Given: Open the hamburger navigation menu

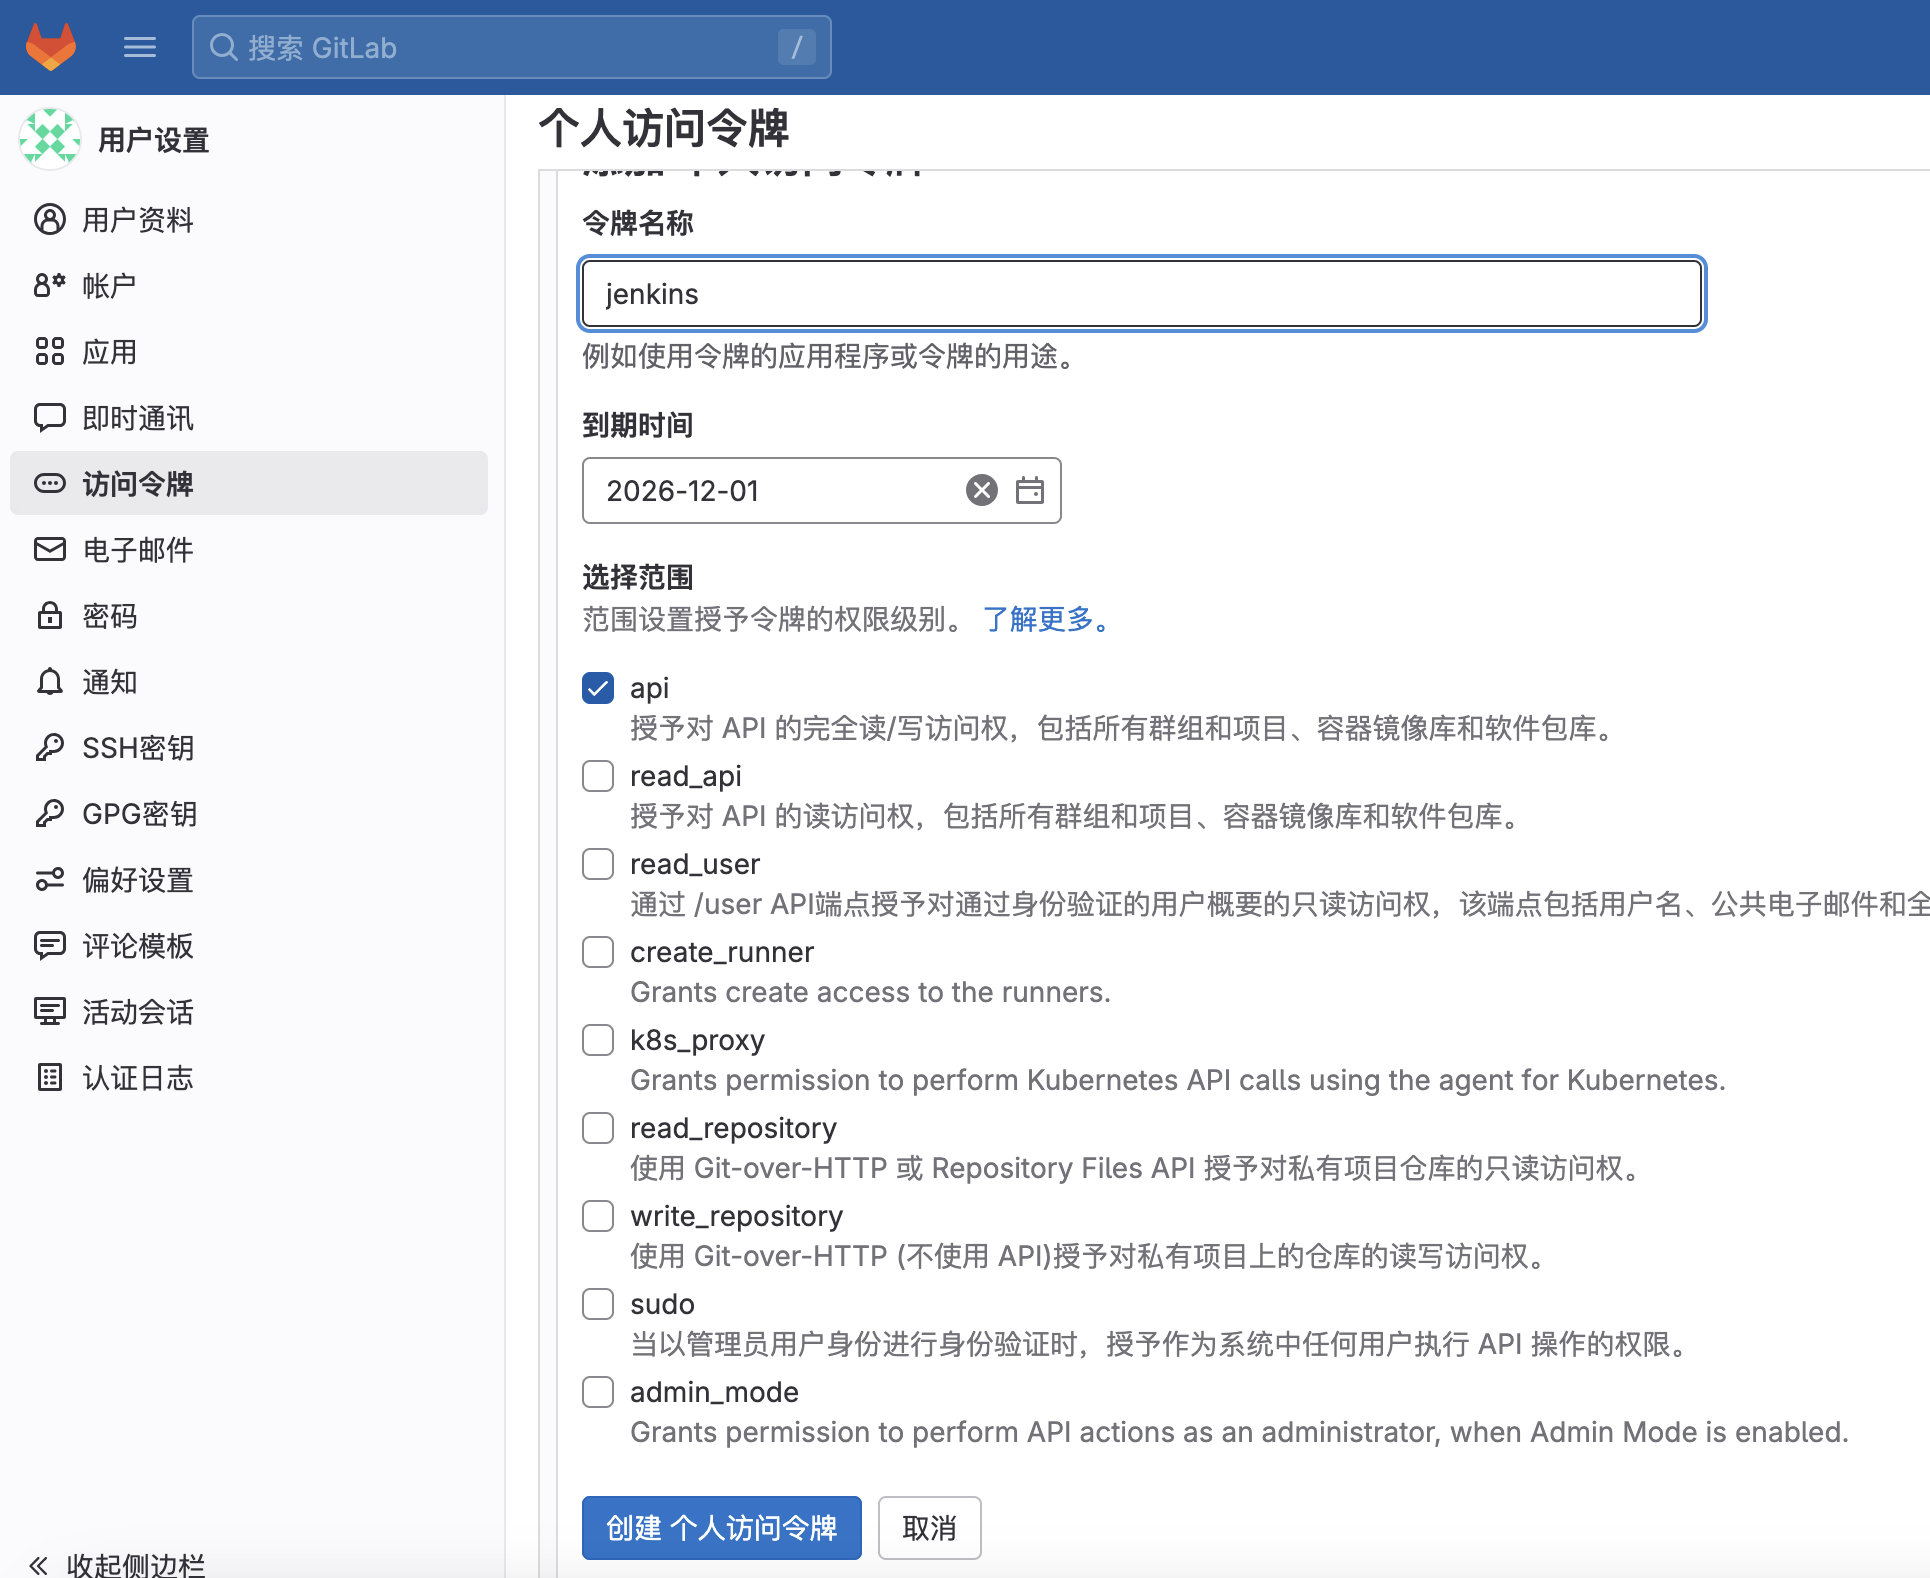Looking at the screenshot, I should point(139,47).
